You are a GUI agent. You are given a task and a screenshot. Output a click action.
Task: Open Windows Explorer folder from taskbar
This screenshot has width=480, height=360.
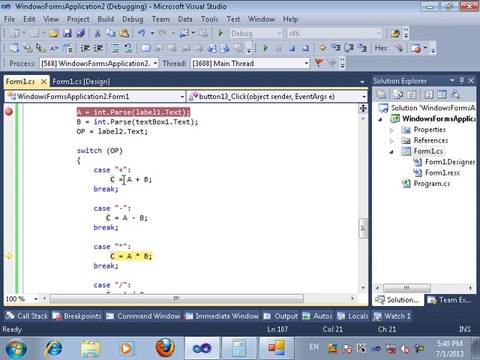(x=91, y=348)
